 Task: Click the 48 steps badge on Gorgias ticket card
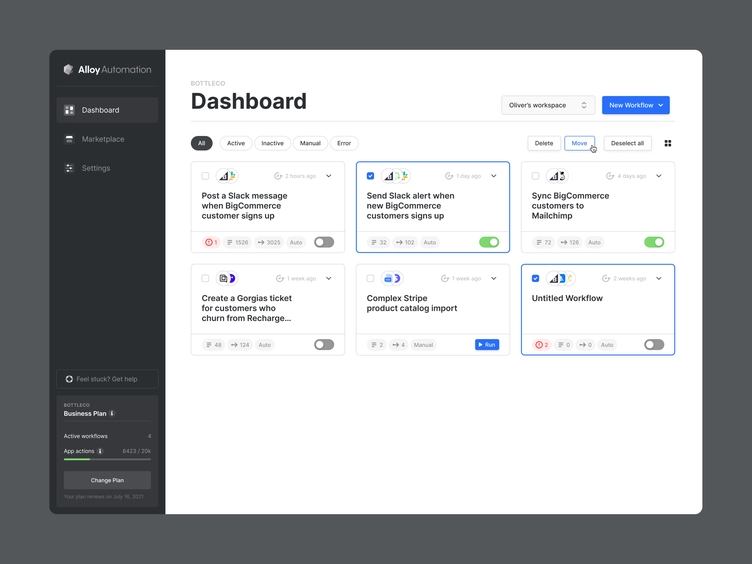pos(214,345)
